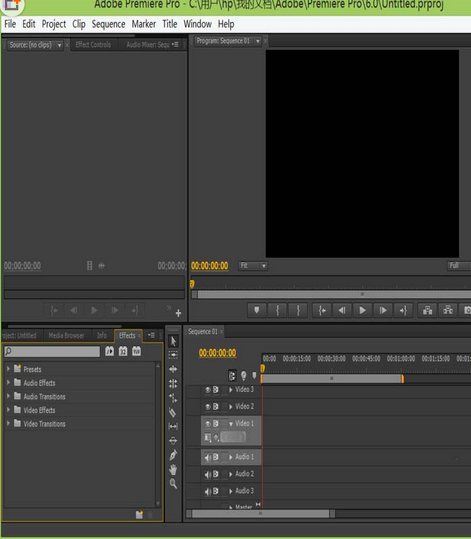
Task: Select the Track Select tool
Action: (173, 354)
